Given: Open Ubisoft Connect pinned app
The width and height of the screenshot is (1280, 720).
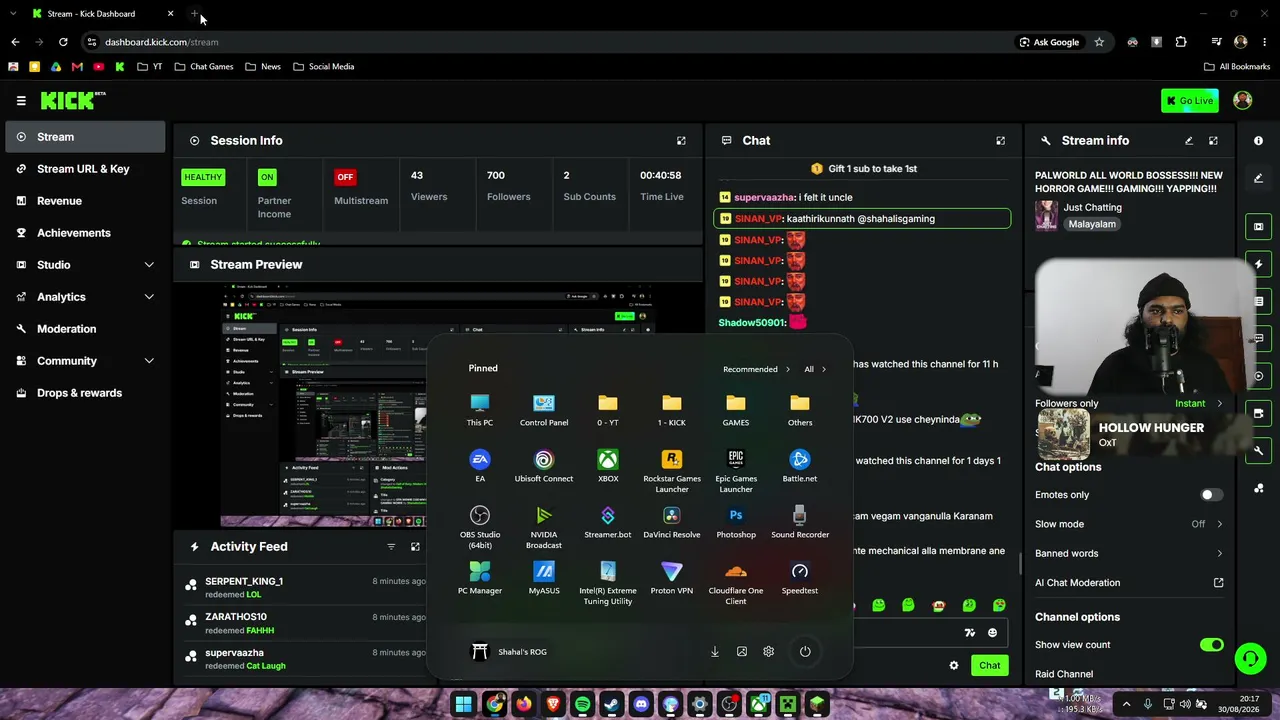Looking at the screenshot, I should pos(544,466).
